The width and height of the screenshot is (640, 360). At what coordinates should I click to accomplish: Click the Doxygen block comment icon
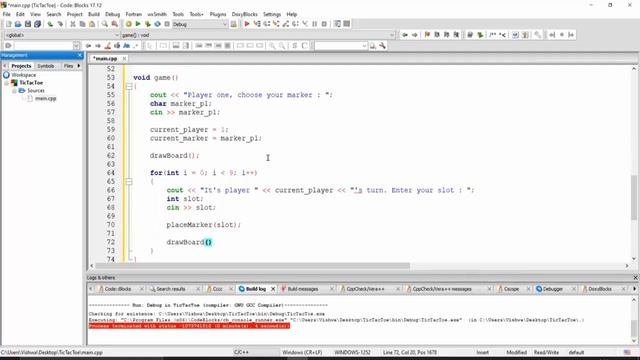point(493,35)
